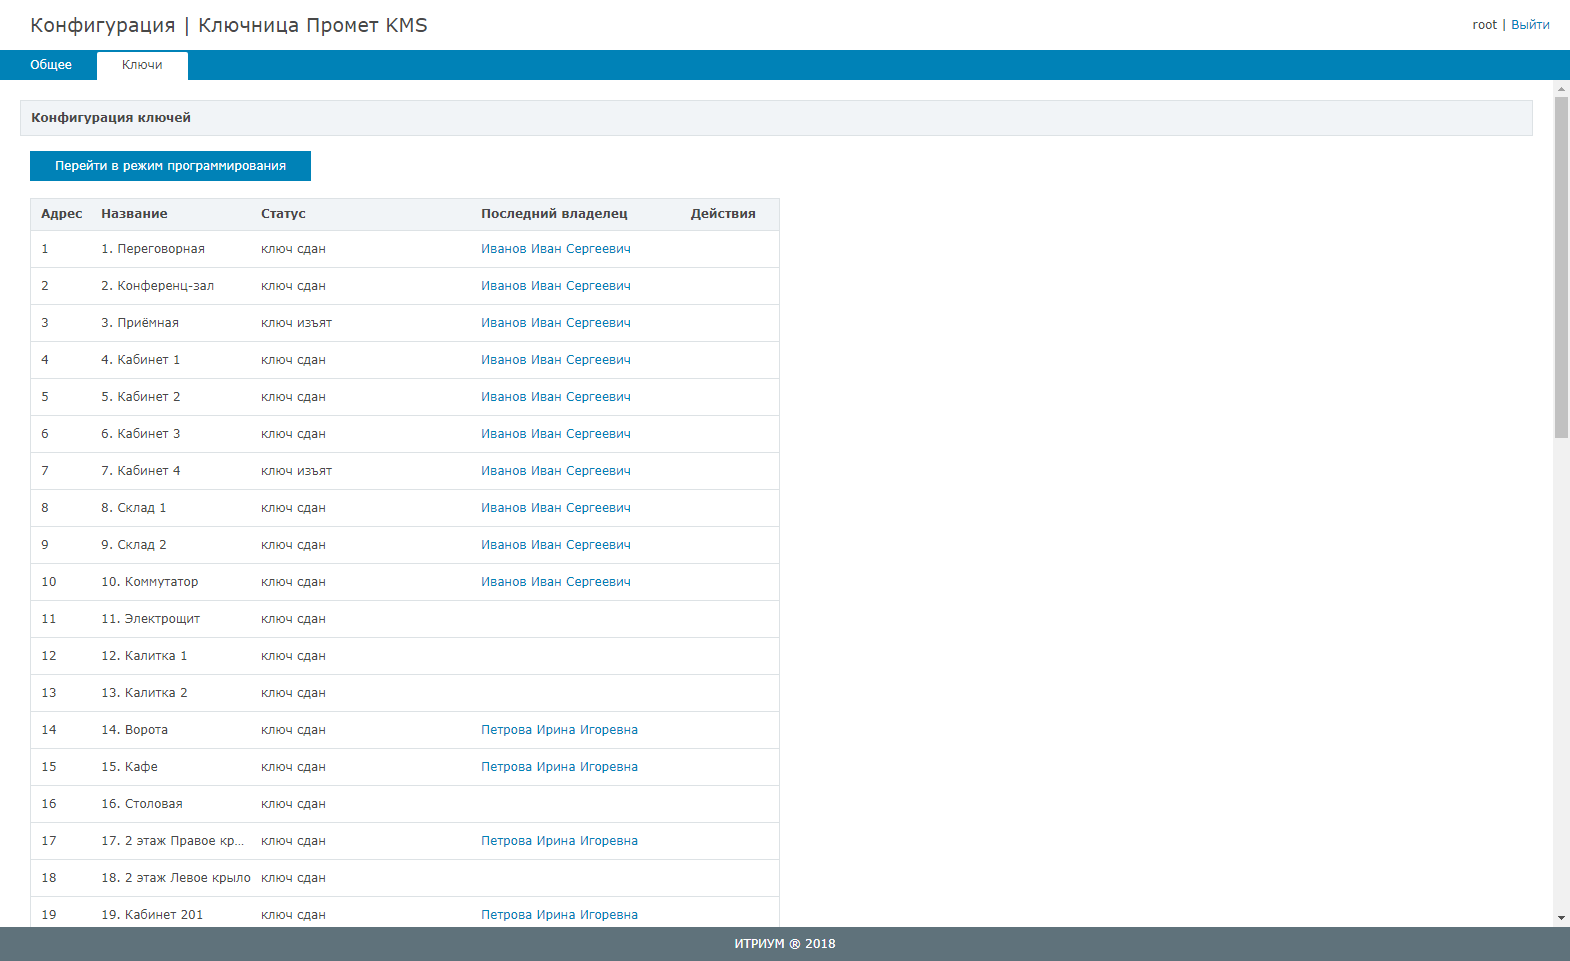1570x961 pixels.
Task: Click the Последний владелец column header
Action: [554, 214]
